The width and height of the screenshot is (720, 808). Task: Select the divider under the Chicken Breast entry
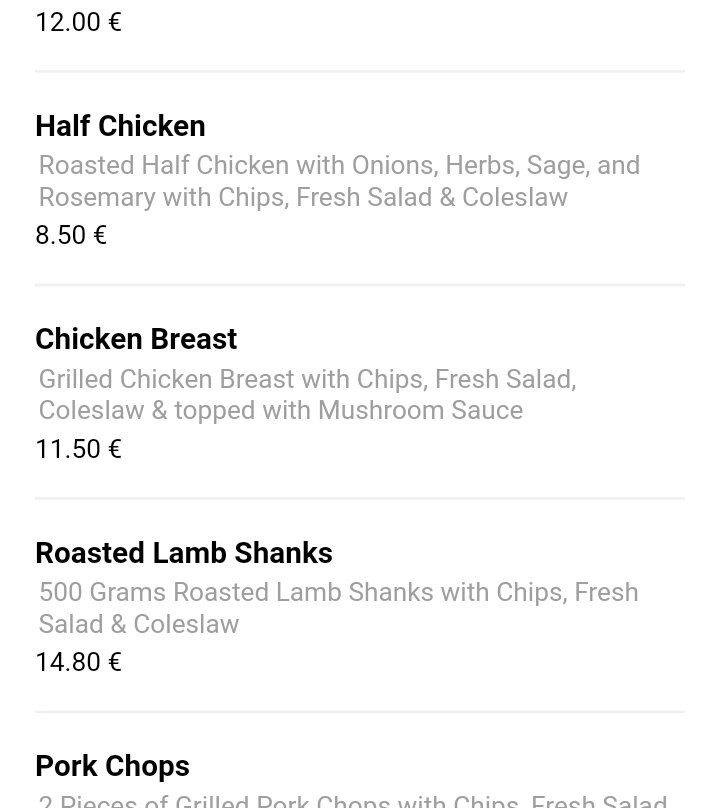pos(360,498)
